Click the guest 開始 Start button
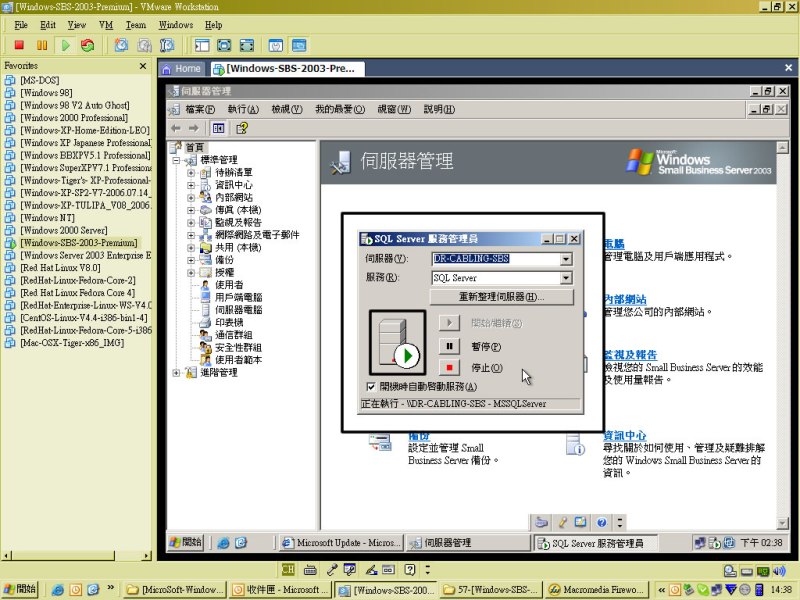The height and width of the screenshot is (600, 800). [x=186, y=542]
